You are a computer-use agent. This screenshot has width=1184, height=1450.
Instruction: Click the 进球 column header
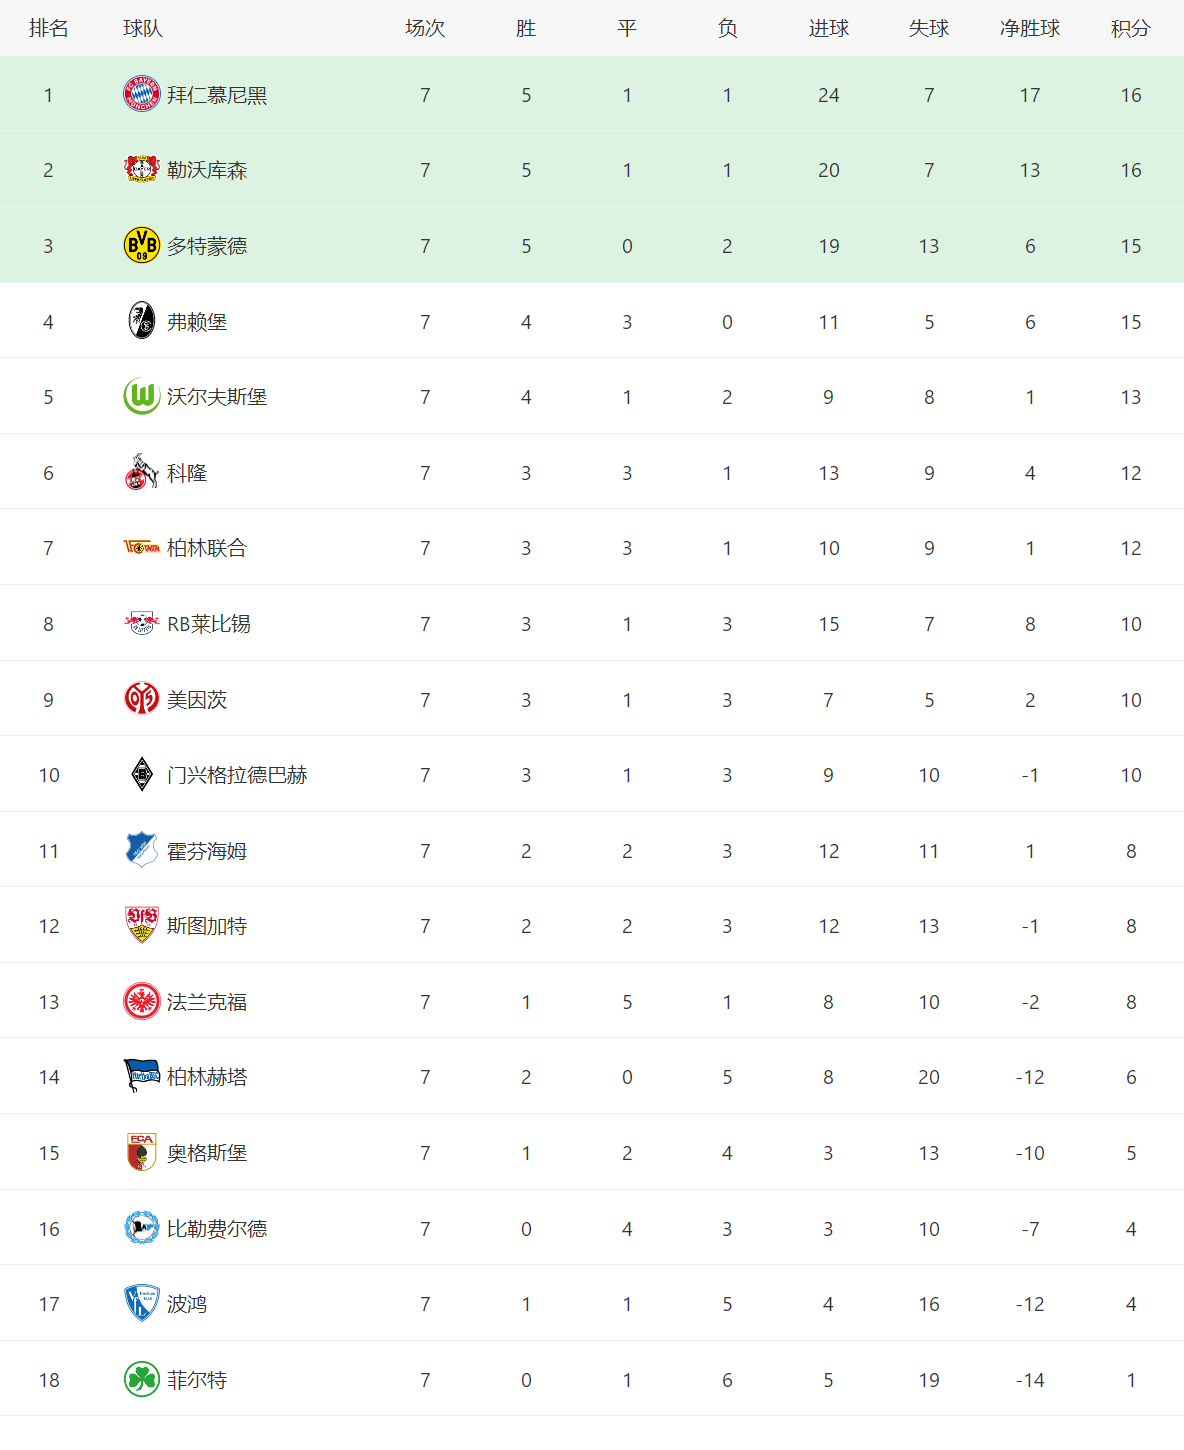point(829,29)
